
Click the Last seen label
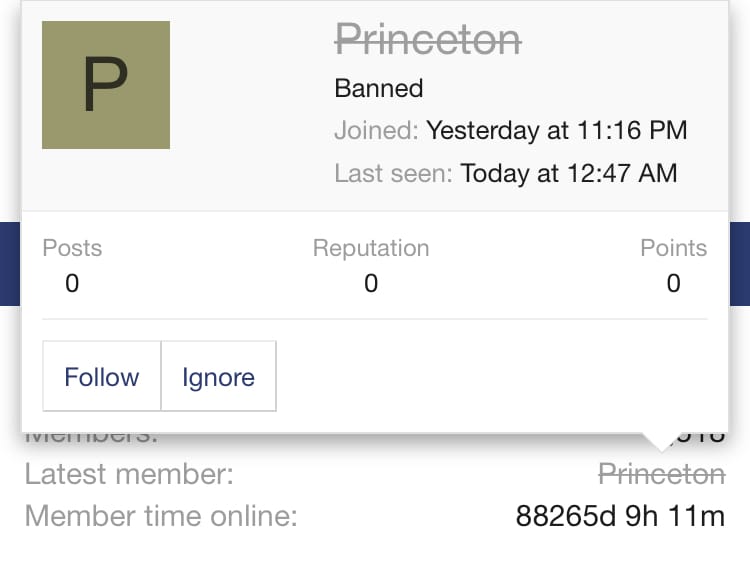(x=393, y=173)
